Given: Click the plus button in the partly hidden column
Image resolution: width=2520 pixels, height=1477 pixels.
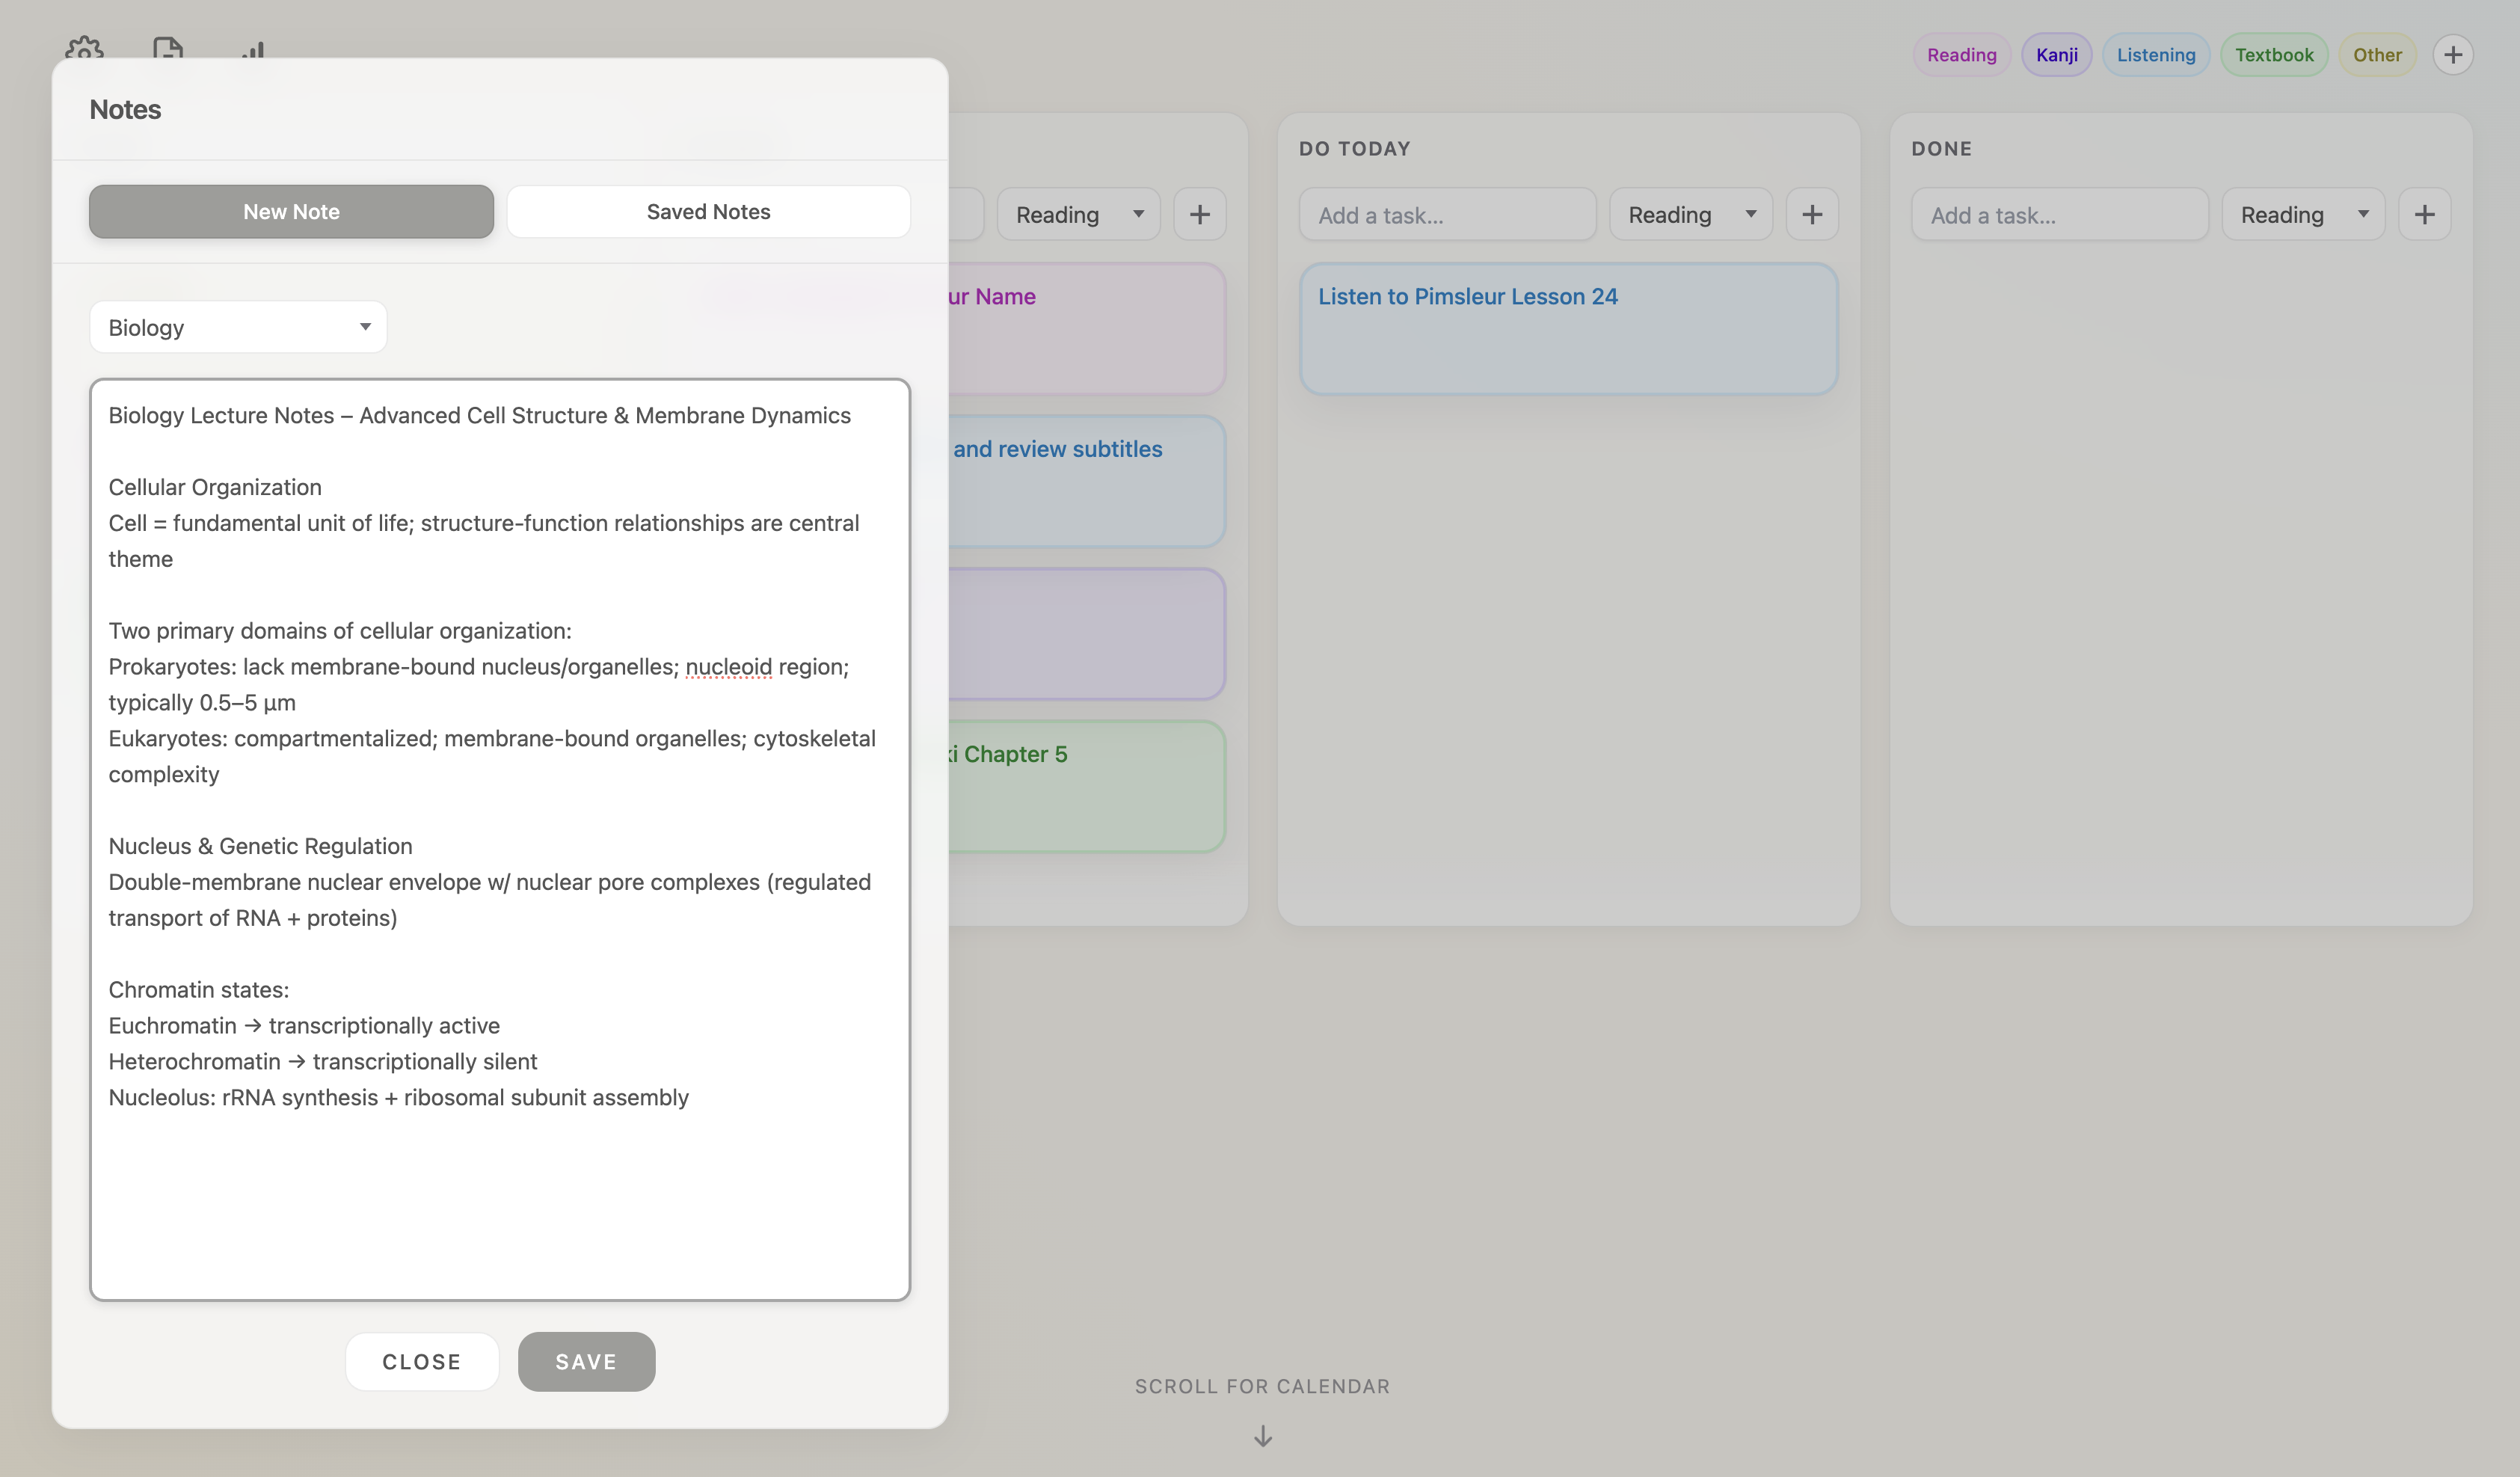Looking at the screenshot, I should click(x=1200, y=214).
